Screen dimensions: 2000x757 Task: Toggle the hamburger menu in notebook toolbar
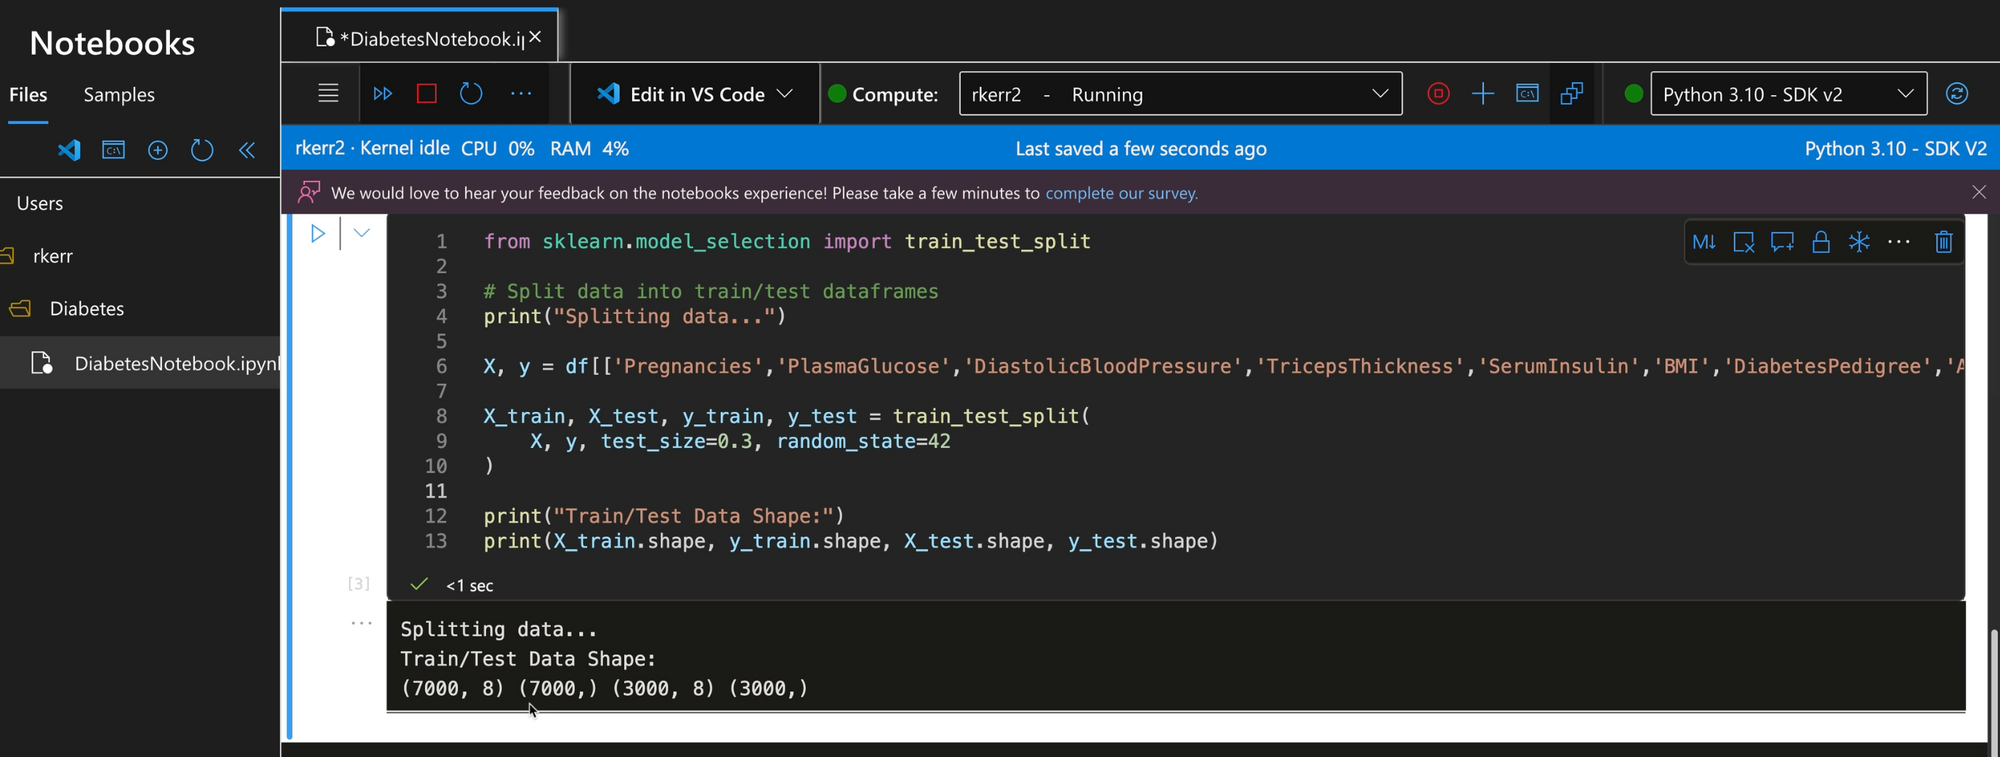328,94
